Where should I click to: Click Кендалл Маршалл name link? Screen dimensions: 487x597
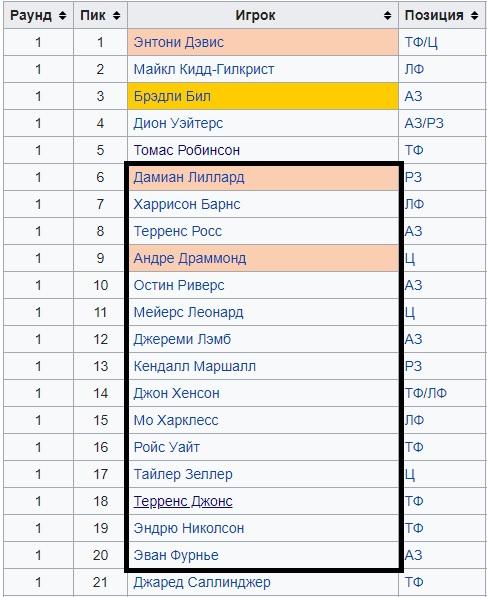pyautogui.click(x=195, y=367)
